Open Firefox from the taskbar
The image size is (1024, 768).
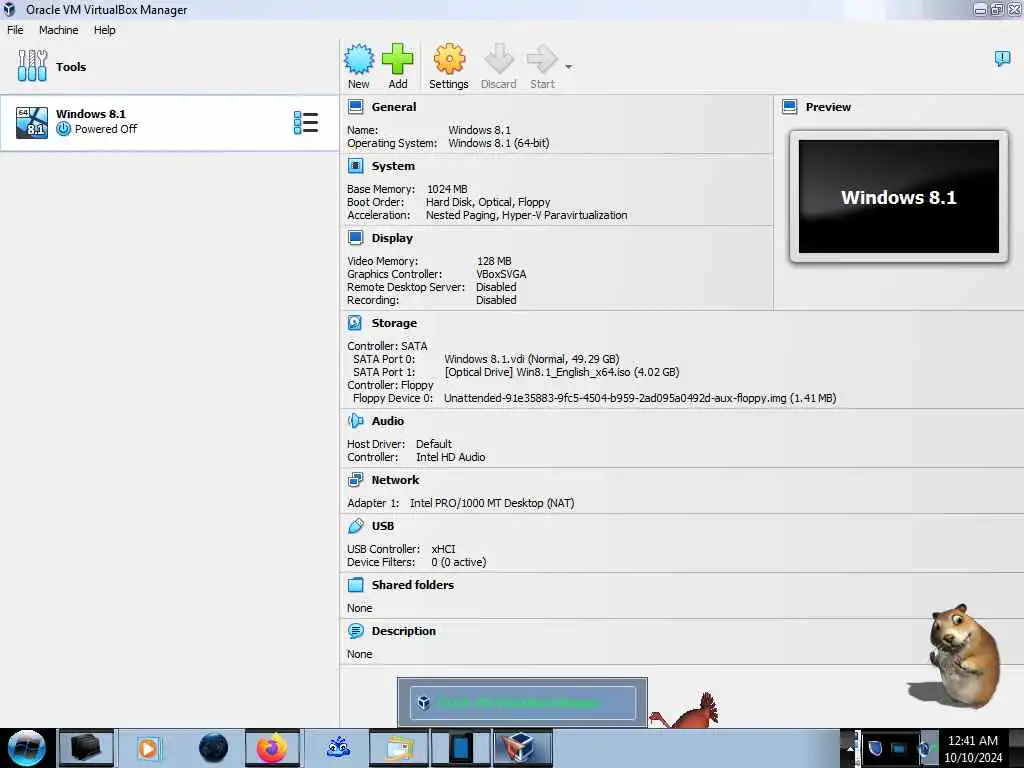272,748
